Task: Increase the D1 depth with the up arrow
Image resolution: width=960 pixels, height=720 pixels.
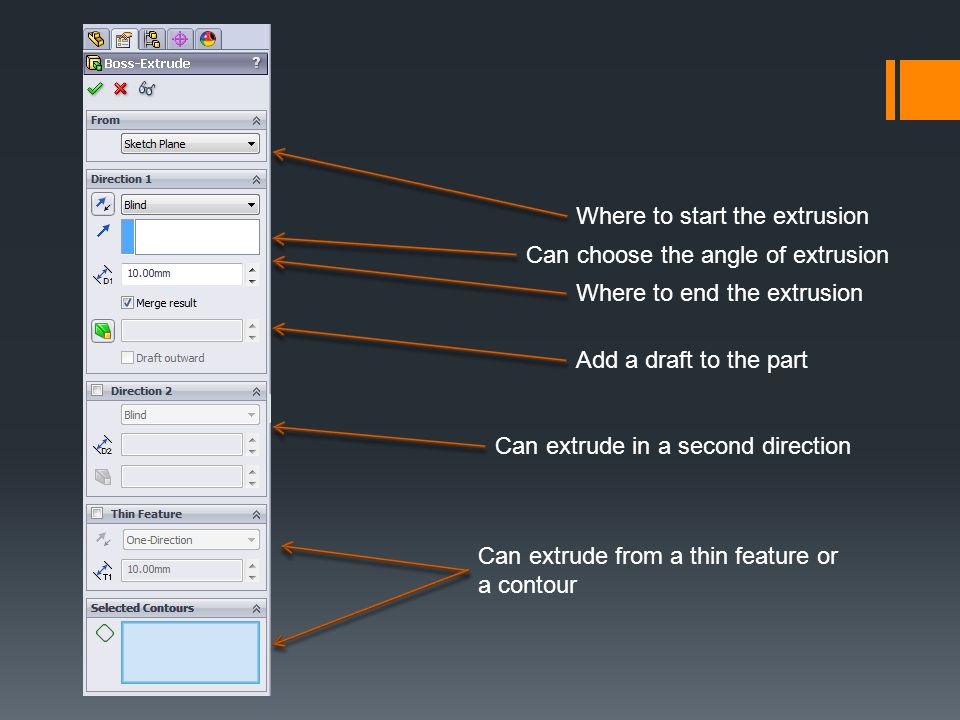Action: click(252, 269)
